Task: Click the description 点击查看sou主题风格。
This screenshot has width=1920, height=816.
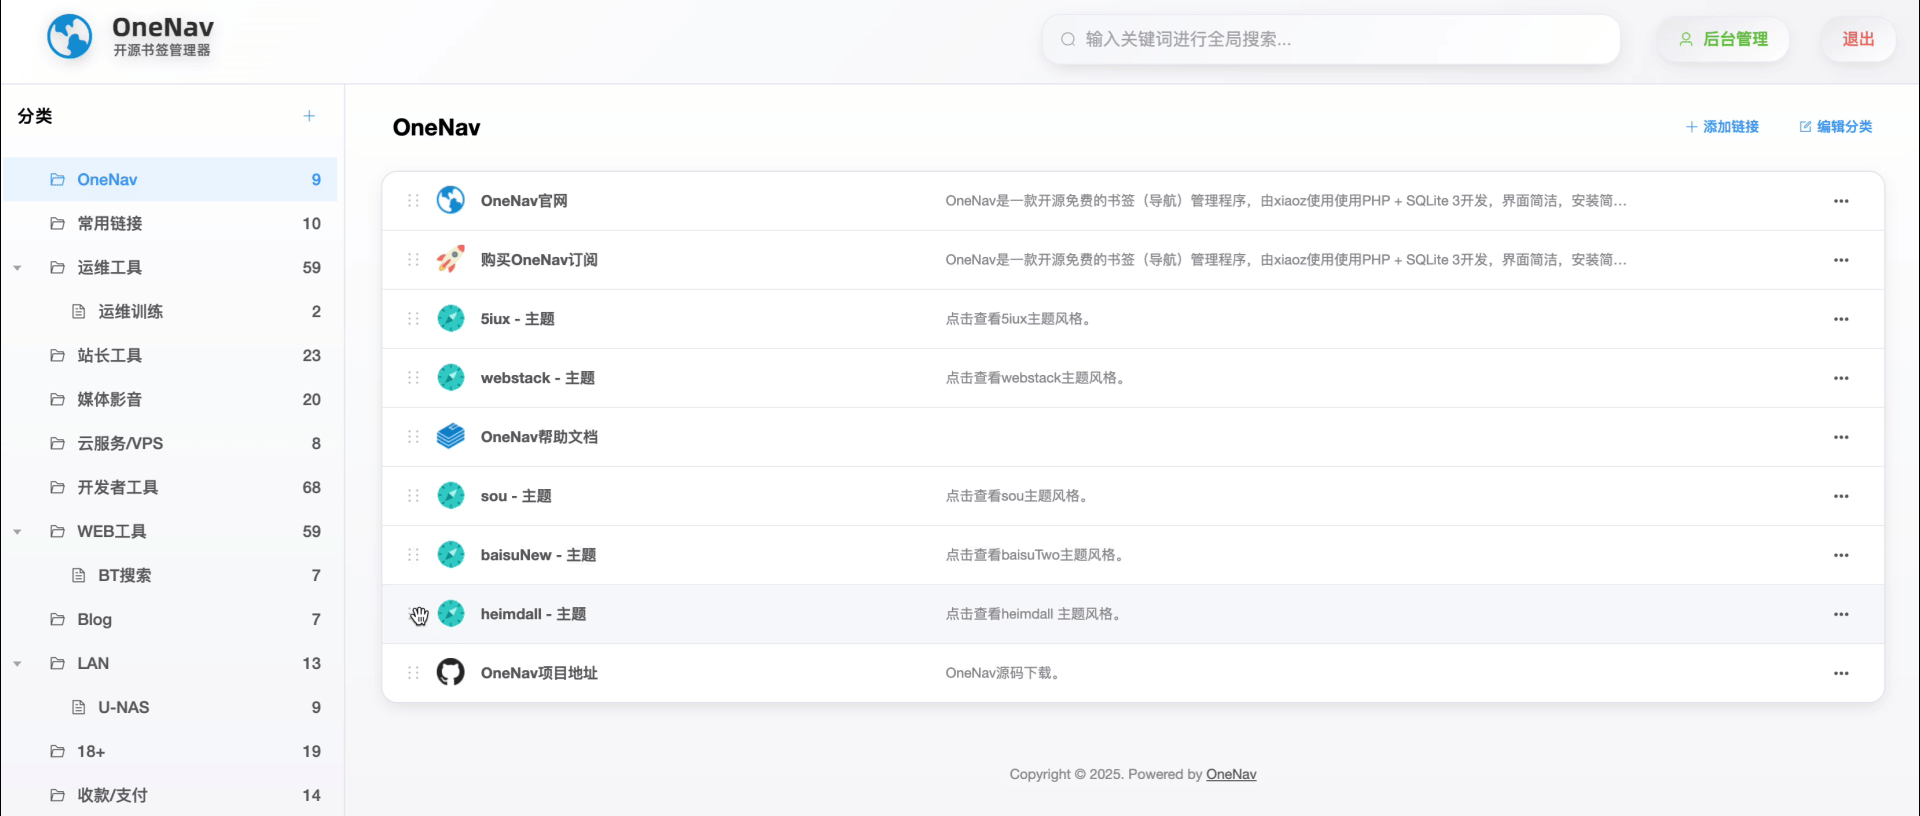Action: pyautogui.click(x=1018, y=495)
